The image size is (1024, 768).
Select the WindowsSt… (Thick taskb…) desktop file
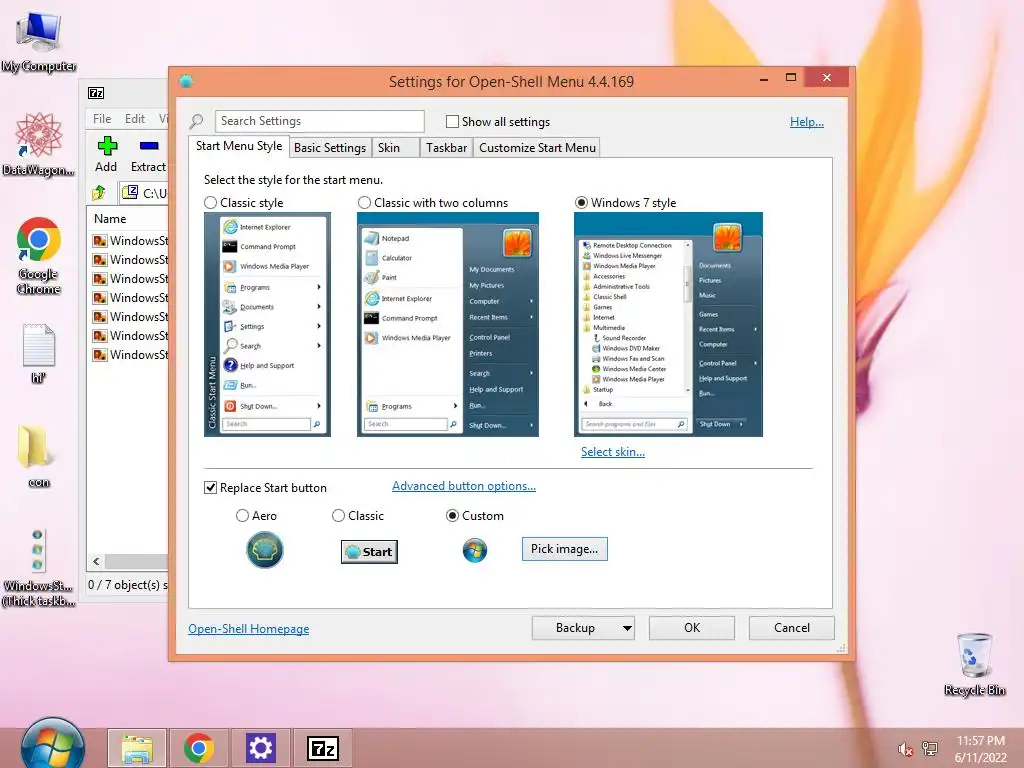click(x=39, y=568)
